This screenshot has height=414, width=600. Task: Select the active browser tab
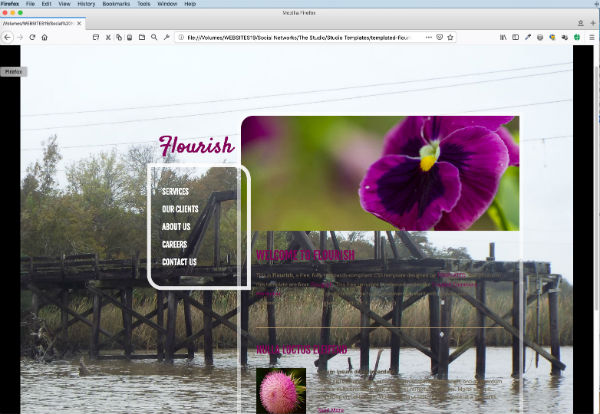[x=42, y=23]
